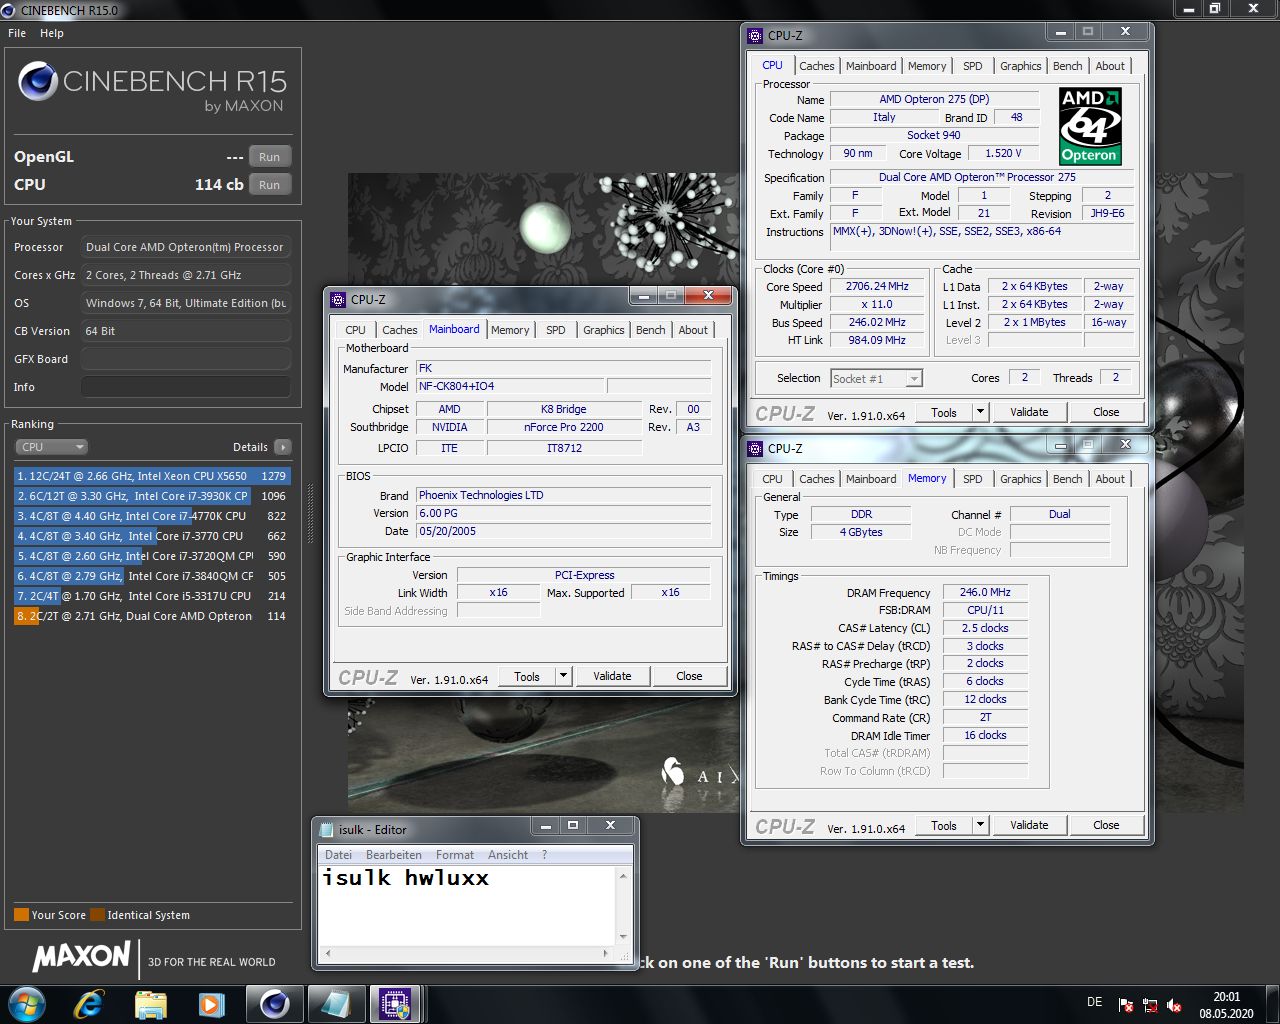Open Cinebench Help menu

(52, 33)
